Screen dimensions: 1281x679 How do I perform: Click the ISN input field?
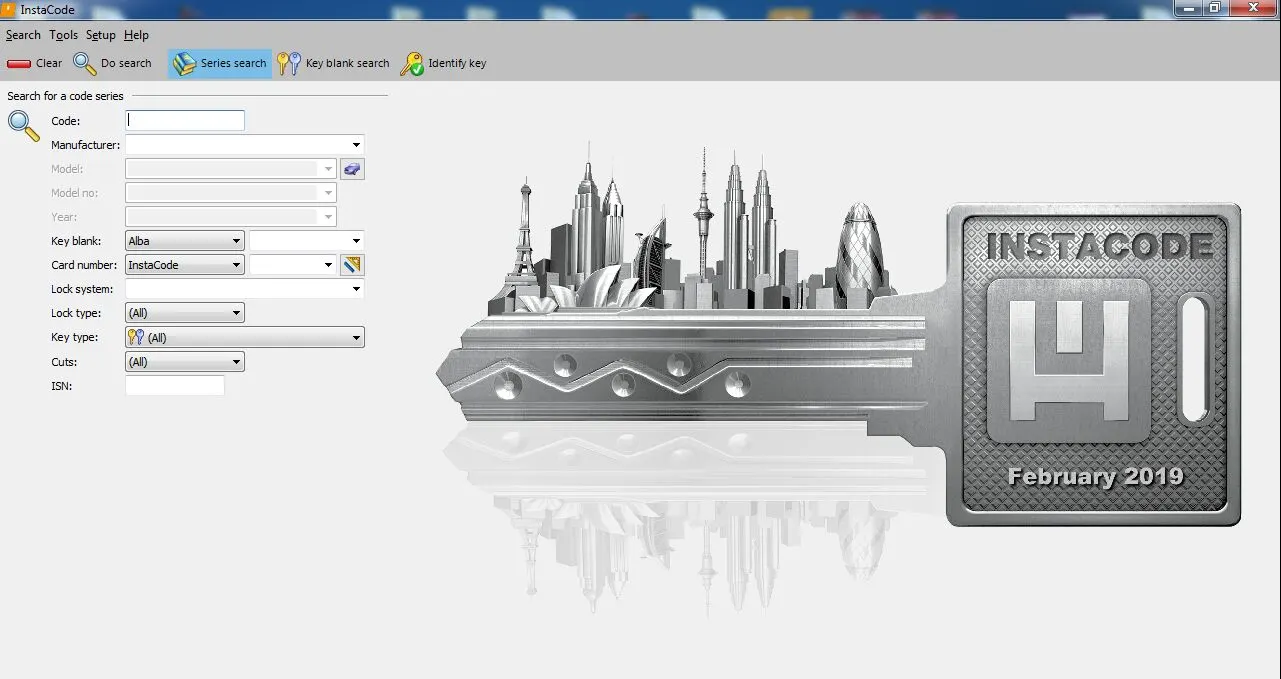[x=175, y=386]
